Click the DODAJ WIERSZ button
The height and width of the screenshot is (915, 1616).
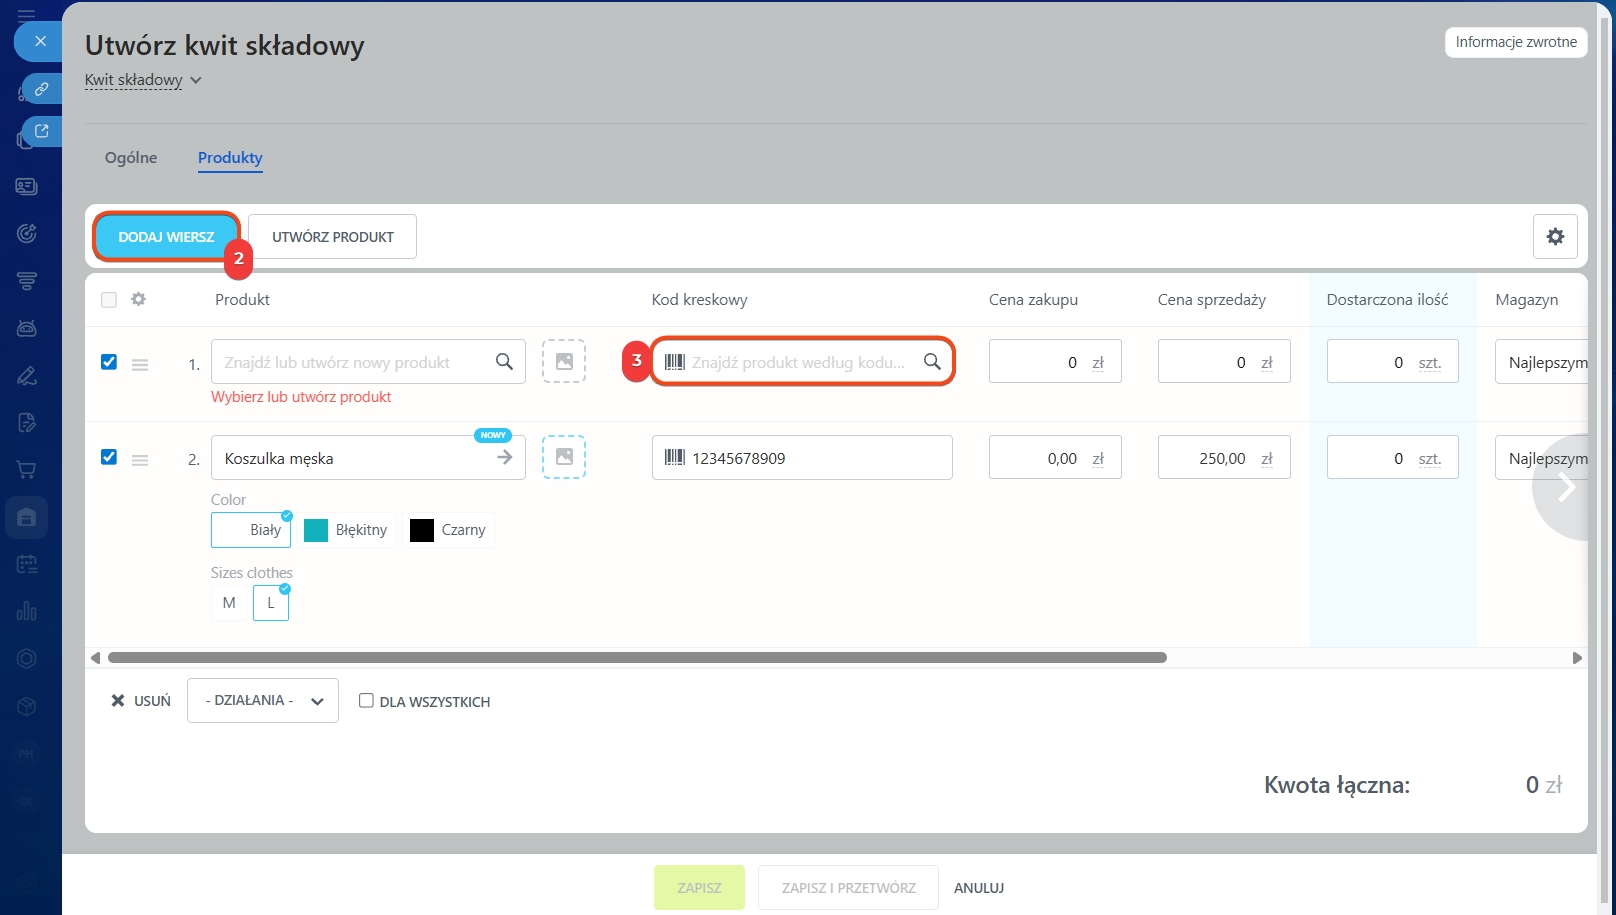166,237
